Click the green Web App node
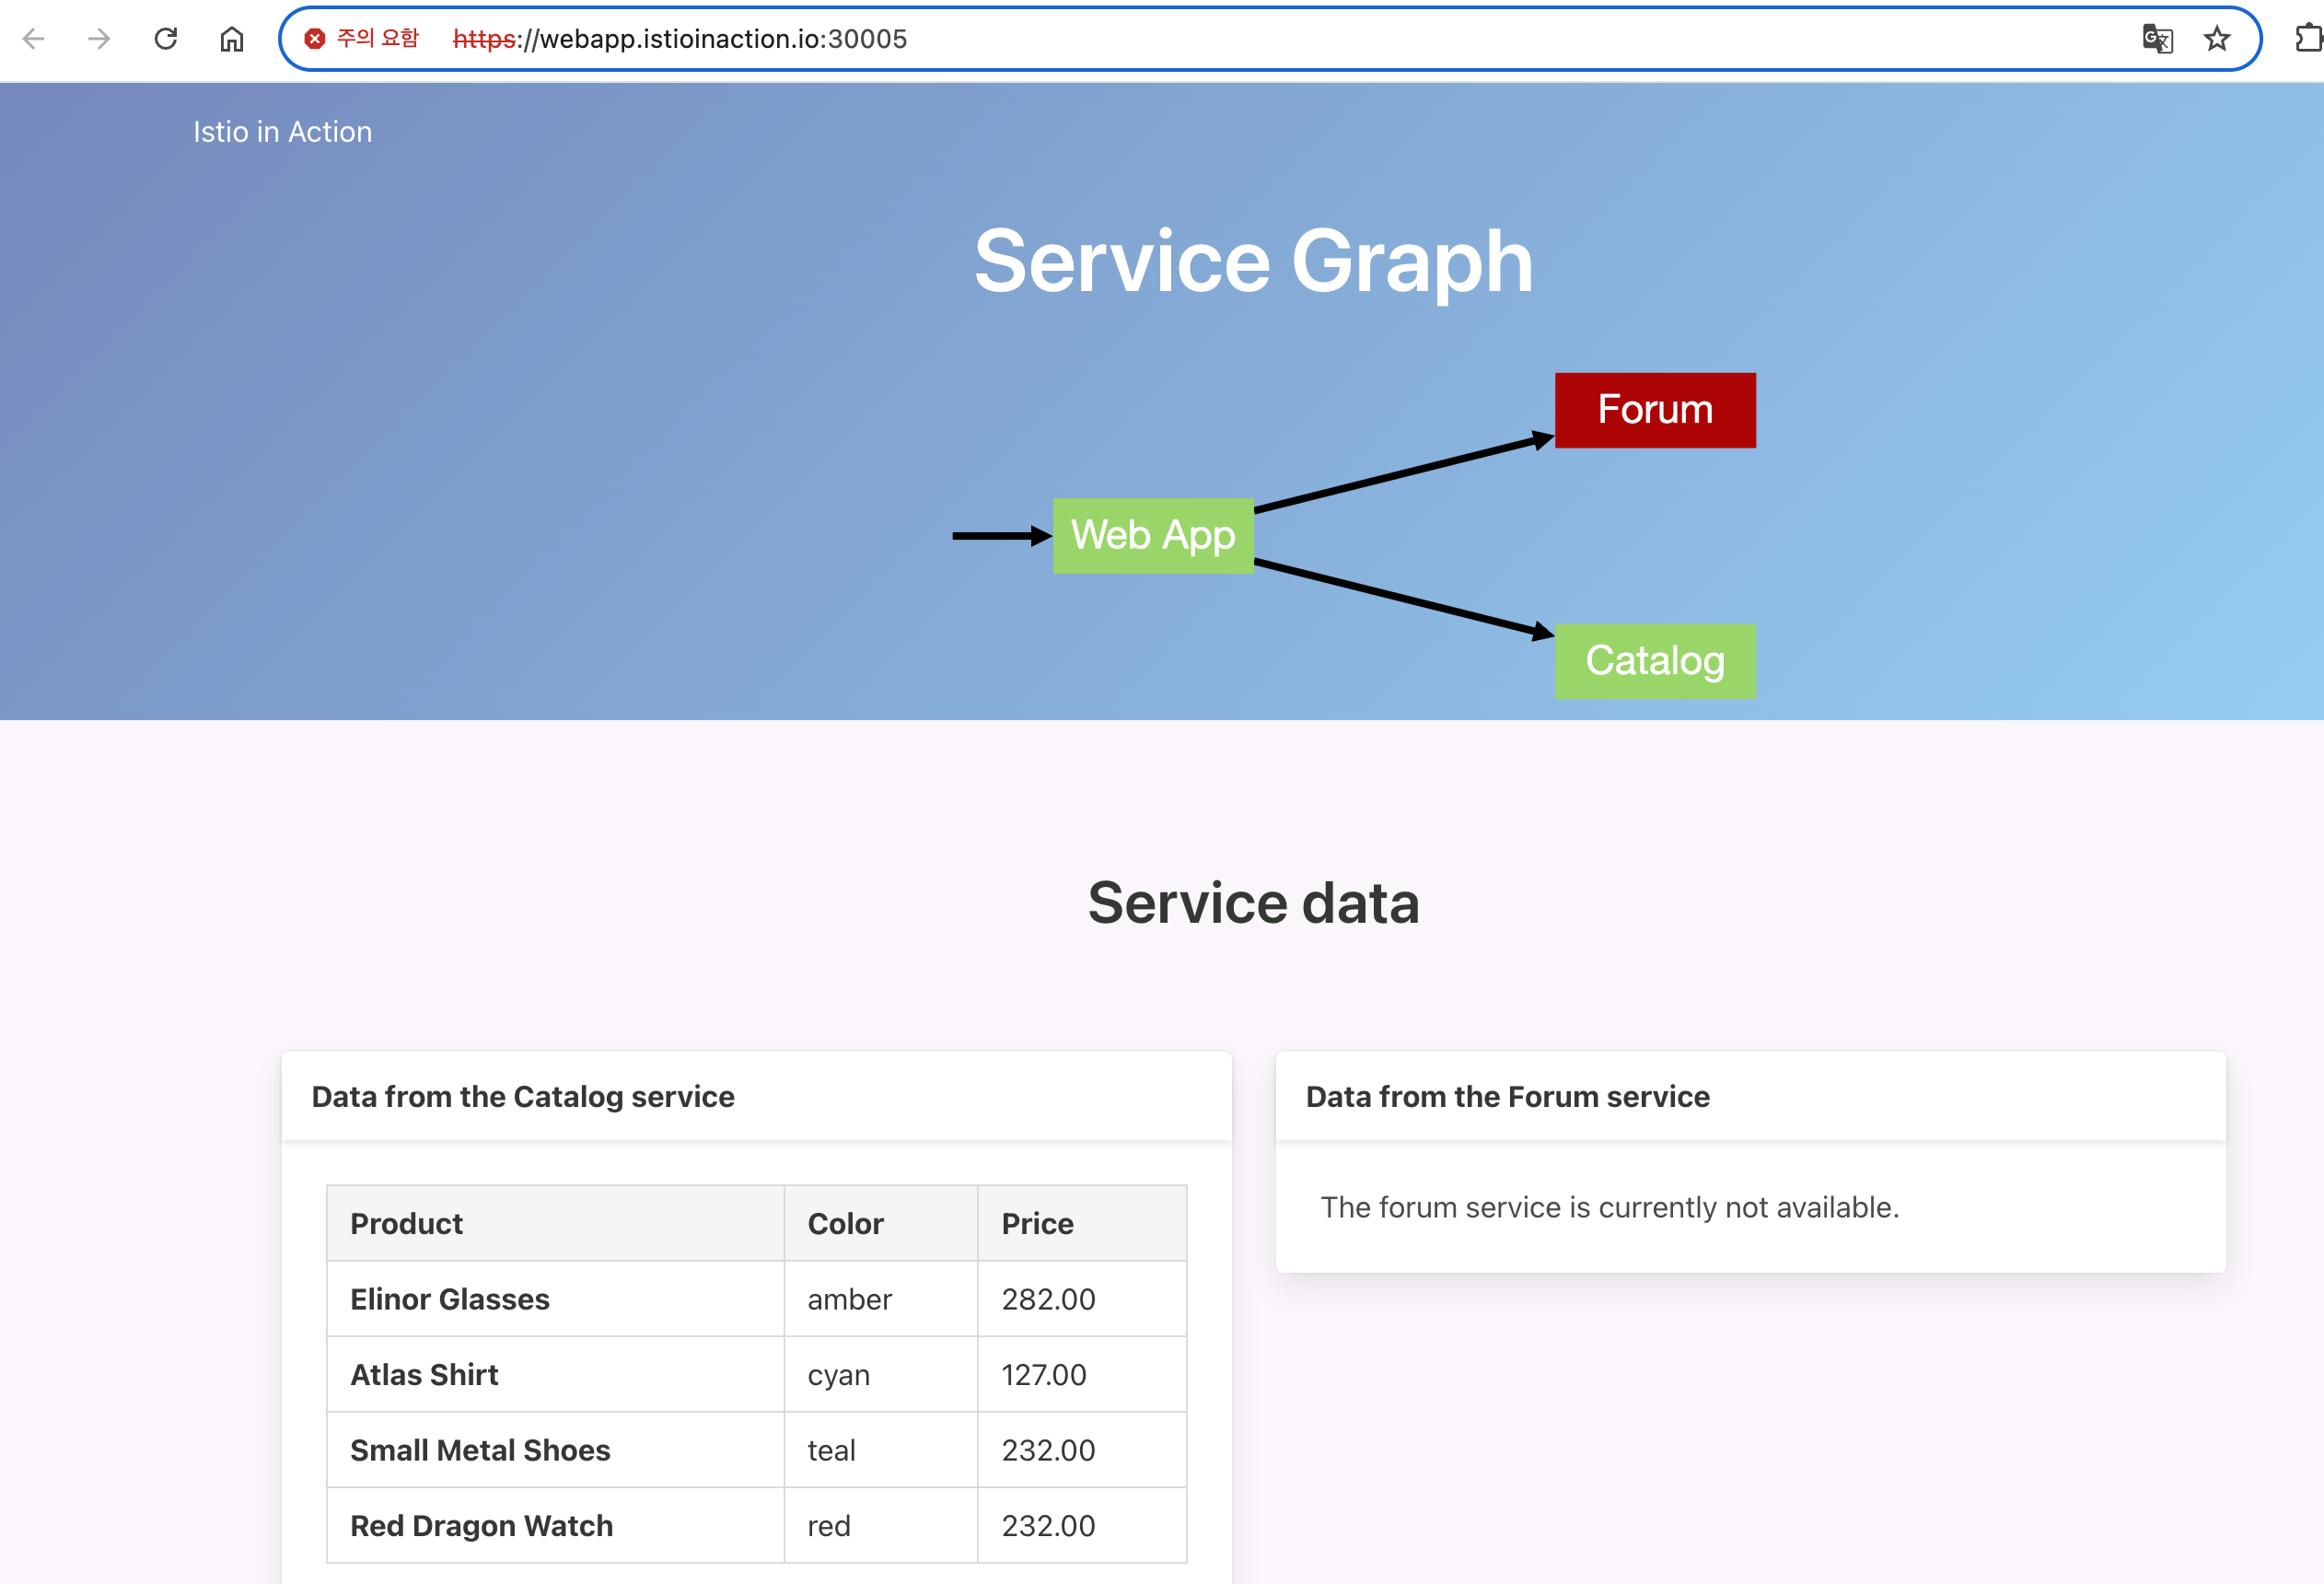This screenshot has width=2324, height=1584. [1152, 535]
